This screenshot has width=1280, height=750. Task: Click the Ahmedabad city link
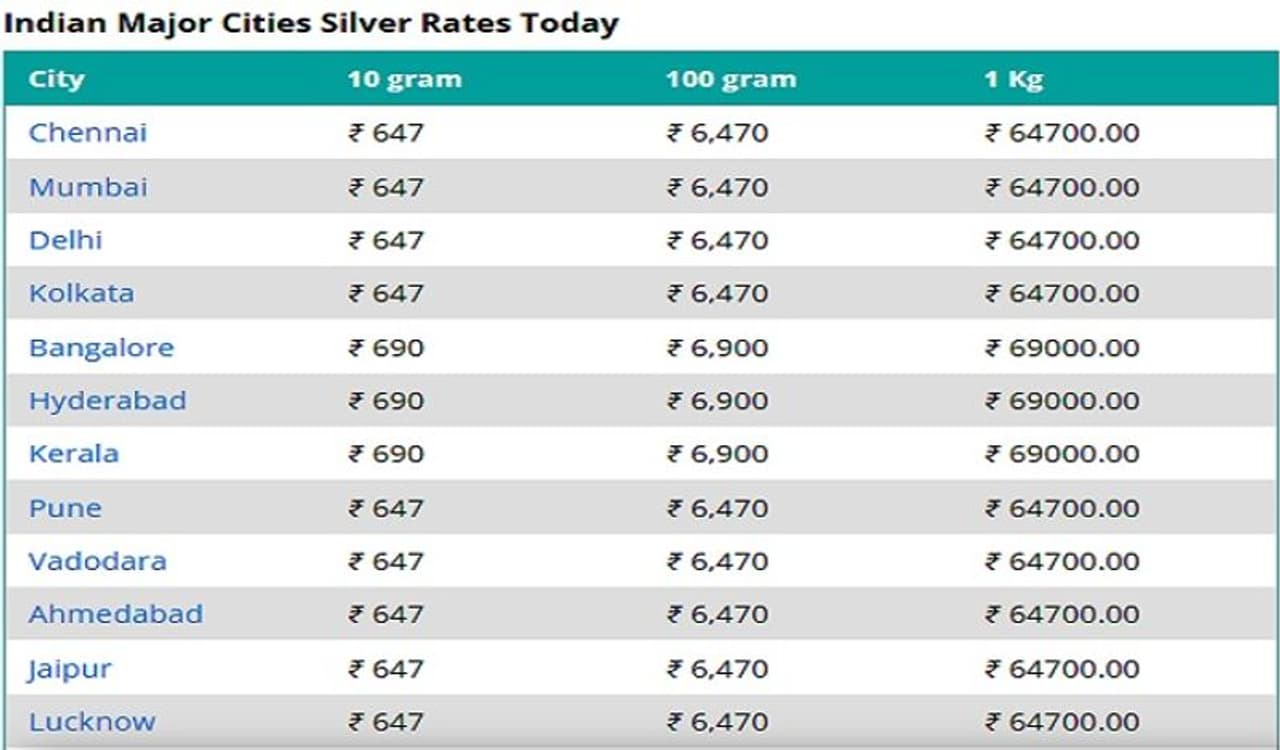115,614
